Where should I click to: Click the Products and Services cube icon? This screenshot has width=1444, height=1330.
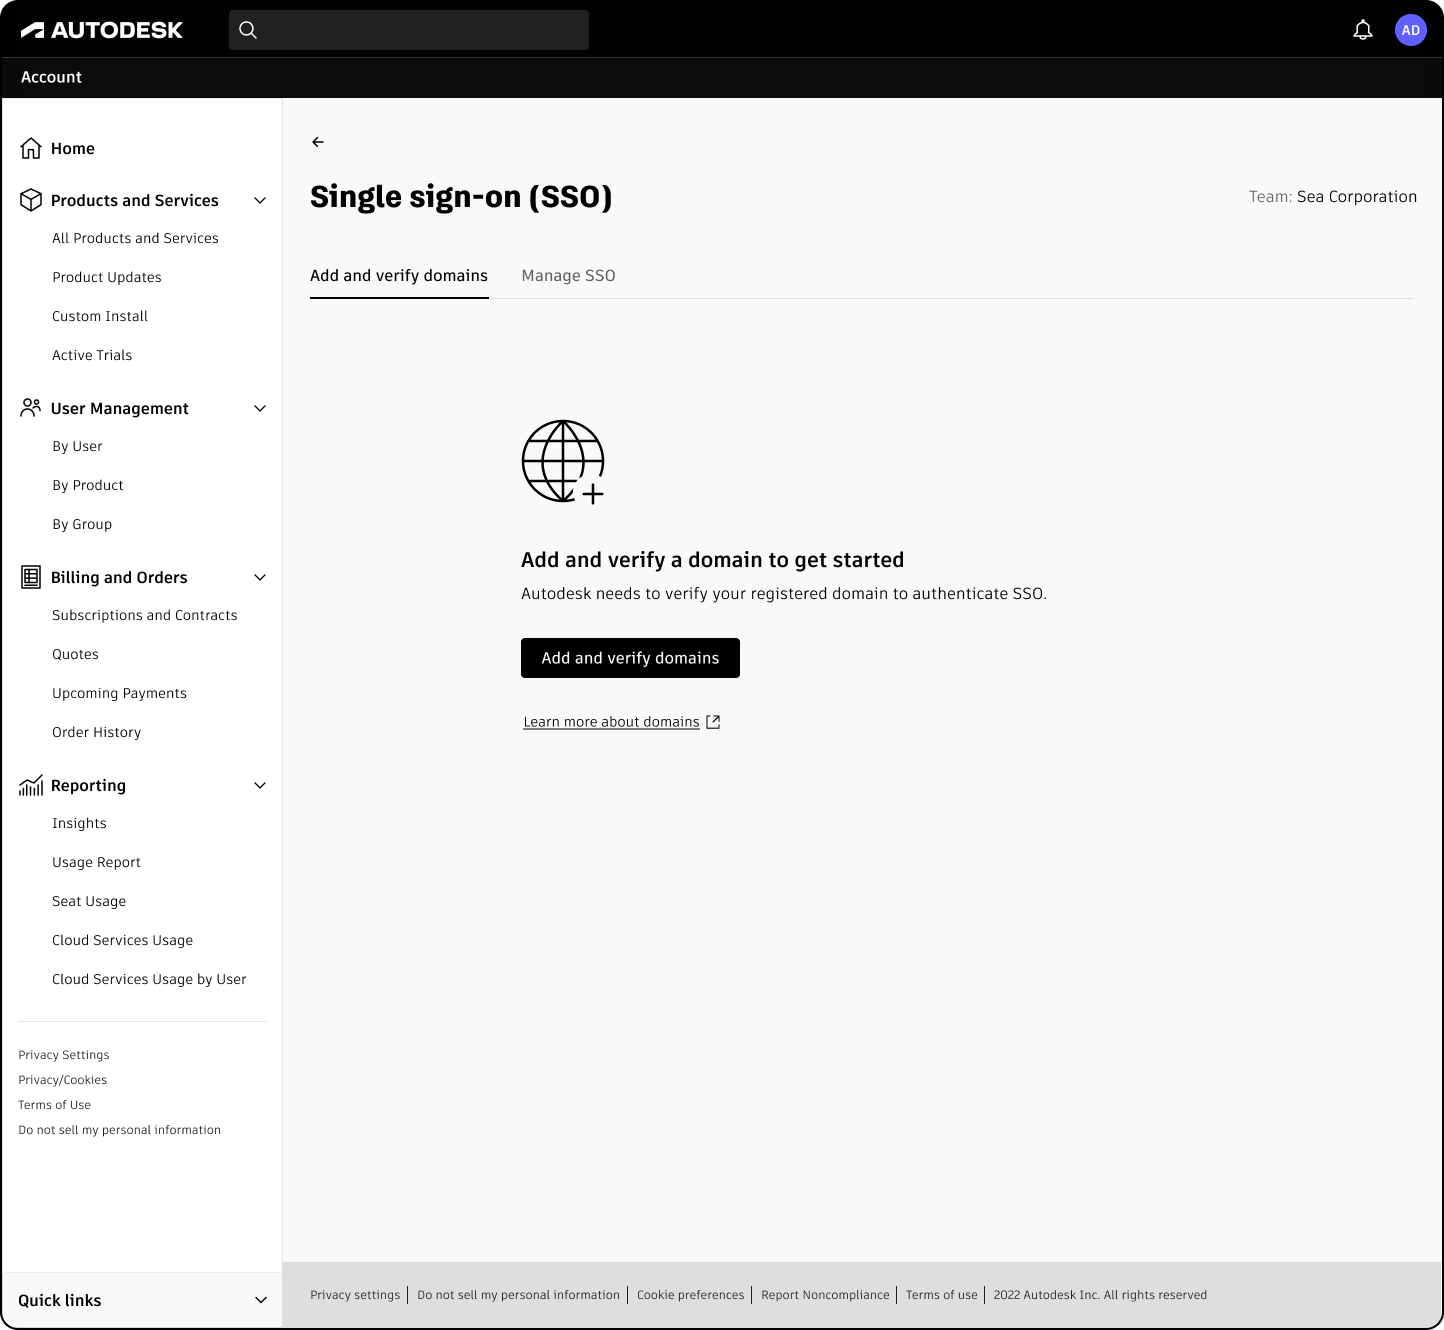(x=31, y=200)
